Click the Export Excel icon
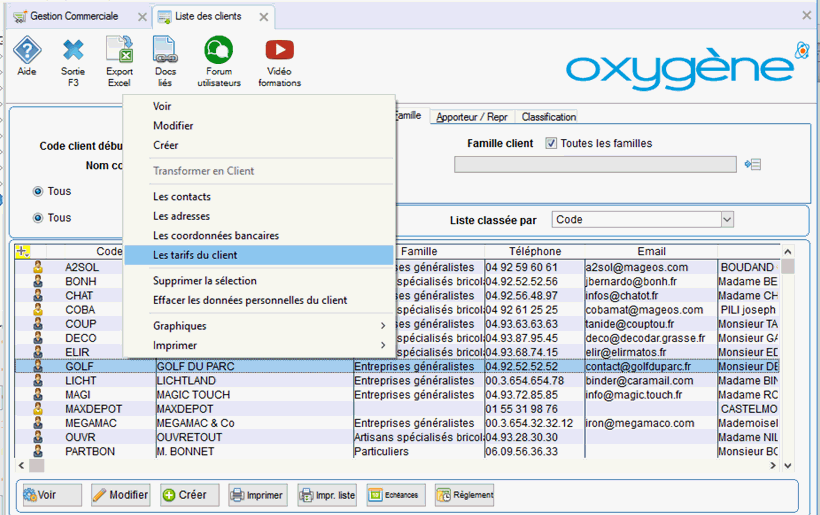Image resolution: width=820 pixels, height=515 pixels. pyautogui.click(x=119, y=62)
